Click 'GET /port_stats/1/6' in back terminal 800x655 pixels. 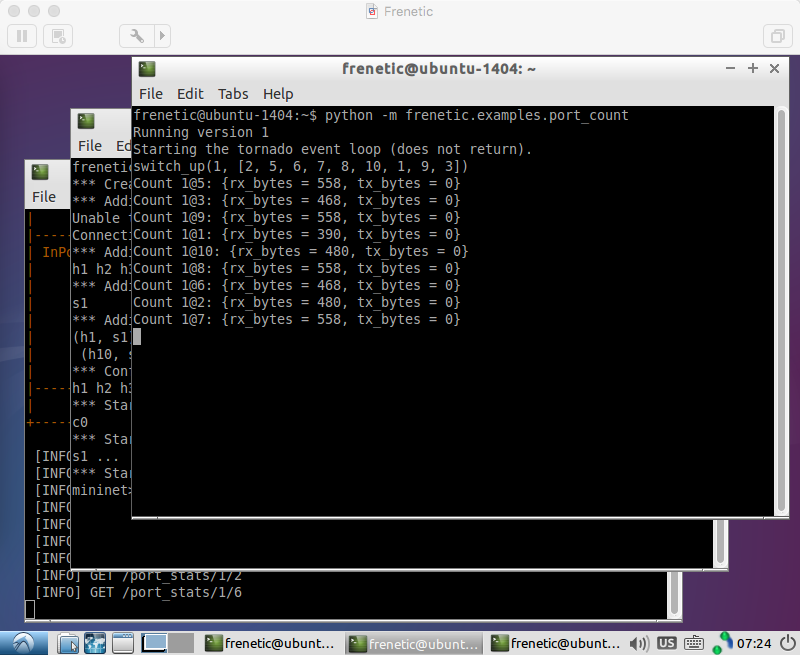point(166,593)
